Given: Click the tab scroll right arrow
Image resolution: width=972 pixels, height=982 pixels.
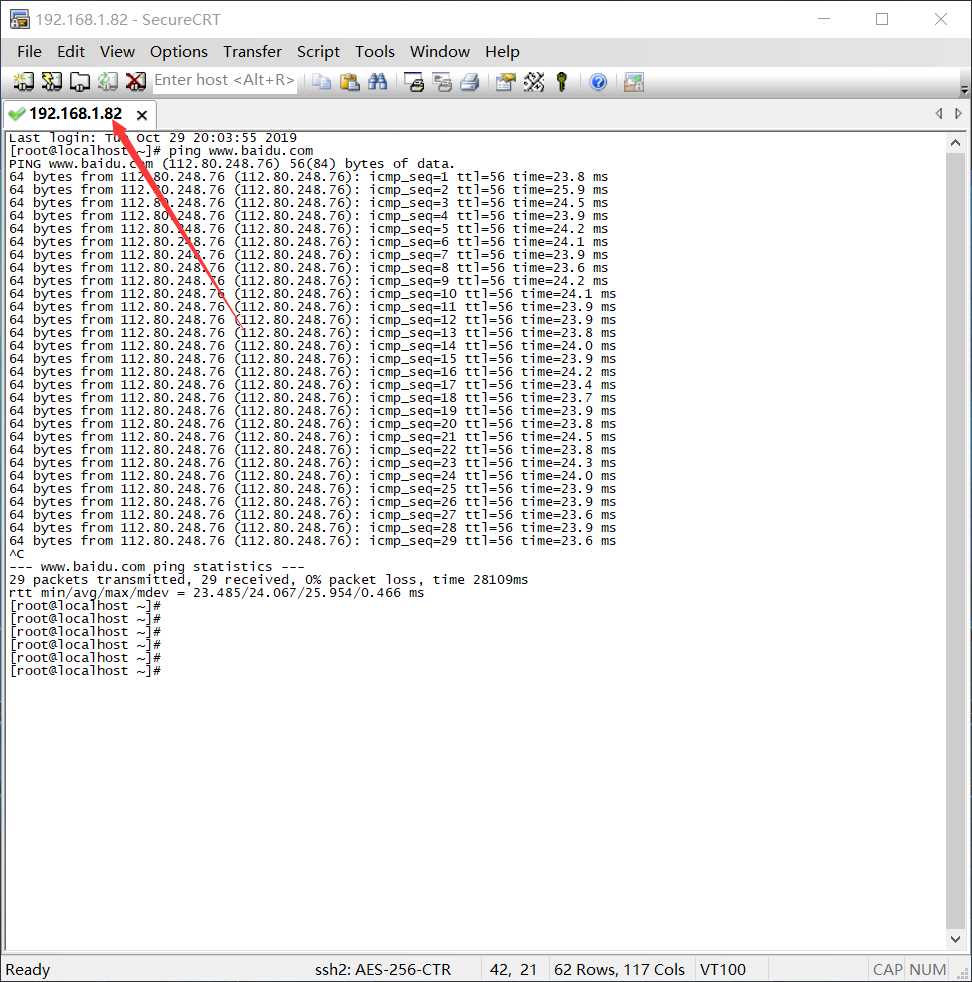Looking at the screenshot, I should pyautogui.click(x=958, y=113).
